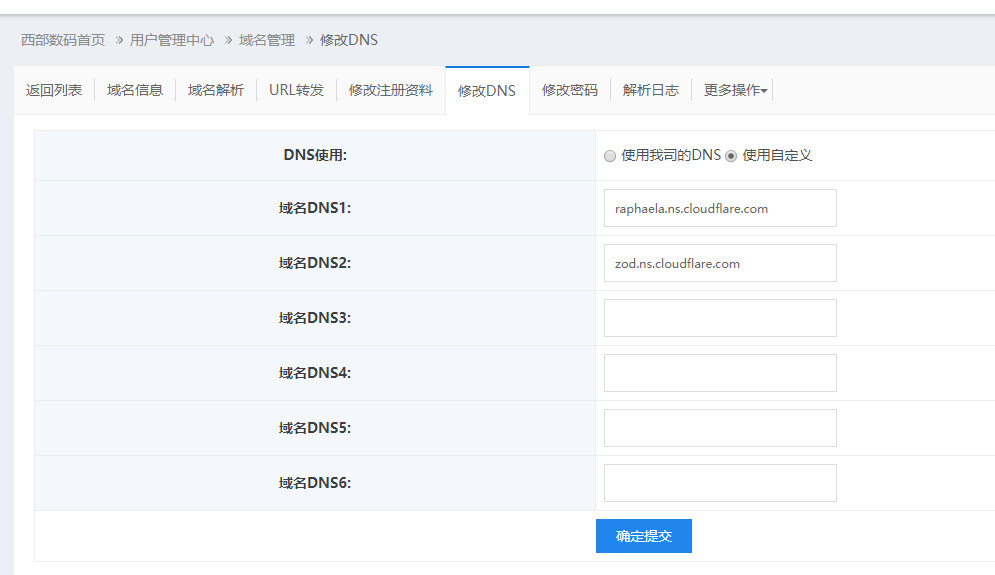Open the 用户管理中心 breadcrumb link

click(172, 40)
